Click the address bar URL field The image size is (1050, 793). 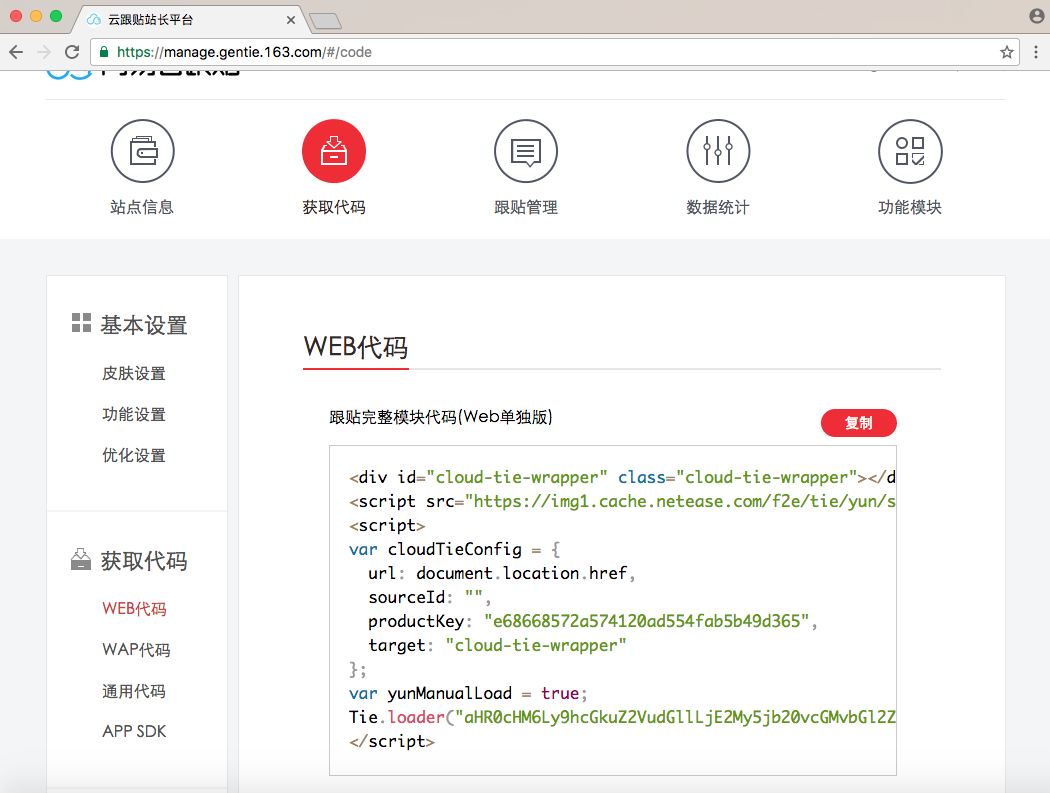point(550,52)
